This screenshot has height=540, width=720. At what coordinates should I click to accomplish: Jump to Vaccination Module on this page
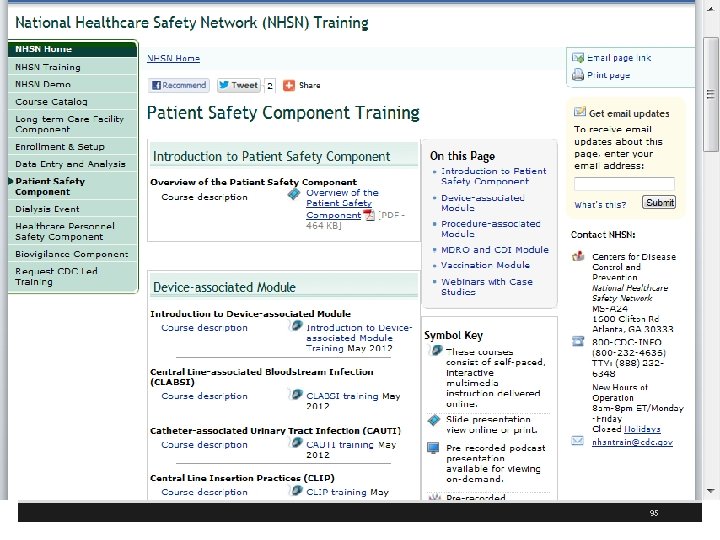coord(485,265)
